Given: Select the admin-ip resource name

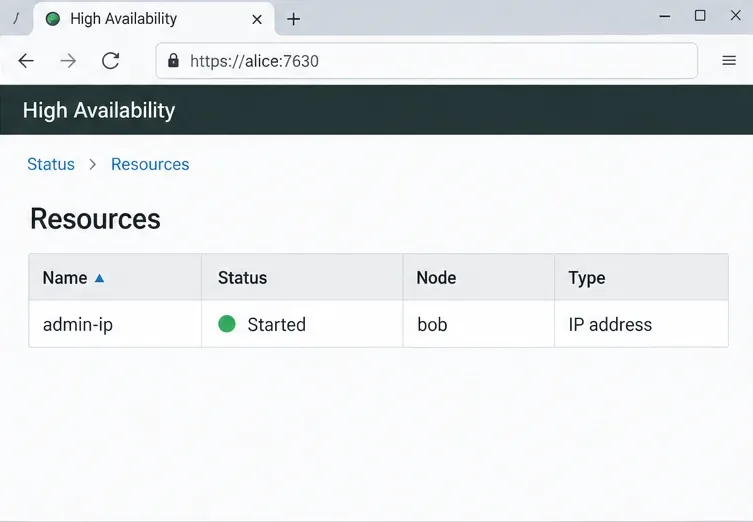Looking at the screenshot, I should coord(78,325).
